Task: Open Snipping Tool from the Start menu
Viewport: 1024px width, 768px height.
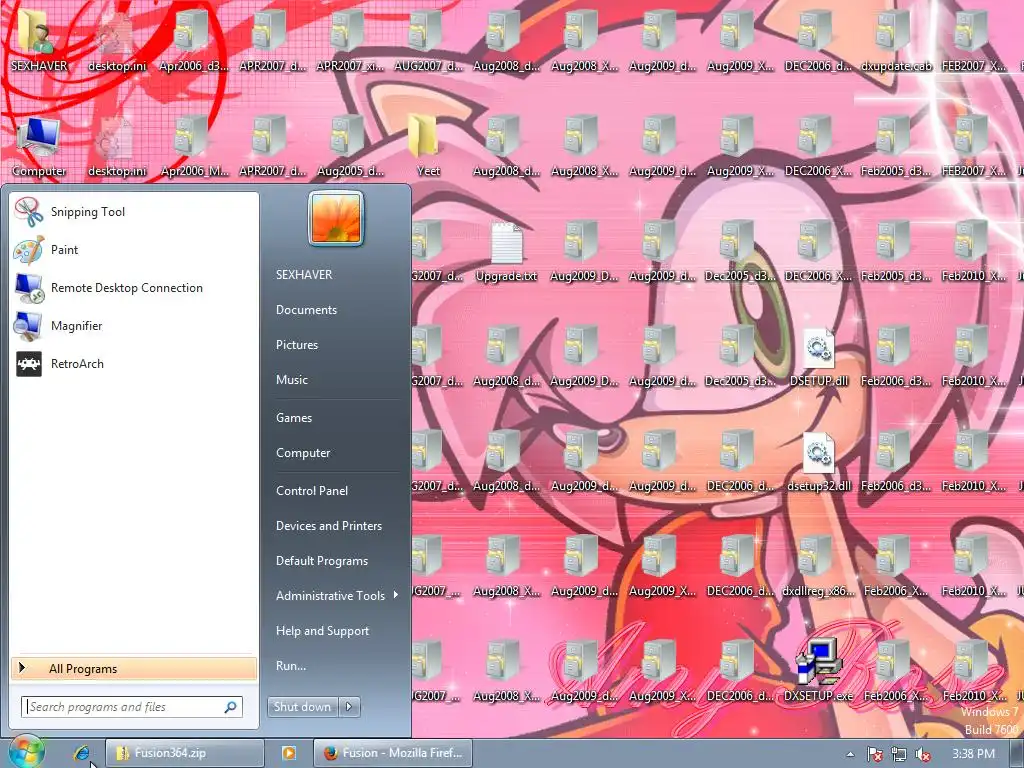Action: [134, 212]
